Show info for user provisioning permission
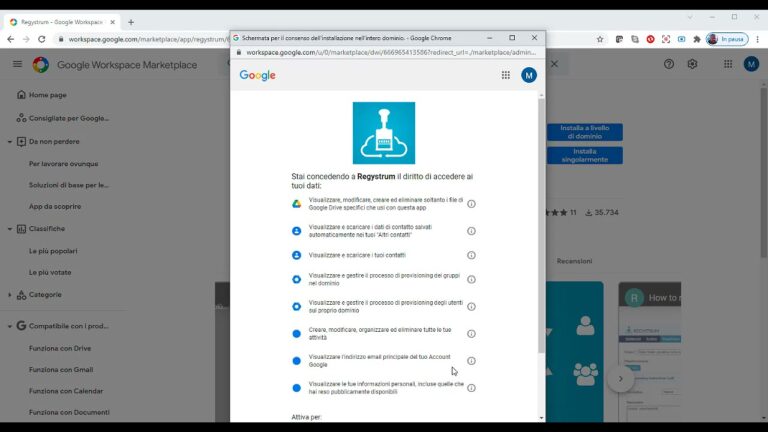 [471, 307]
